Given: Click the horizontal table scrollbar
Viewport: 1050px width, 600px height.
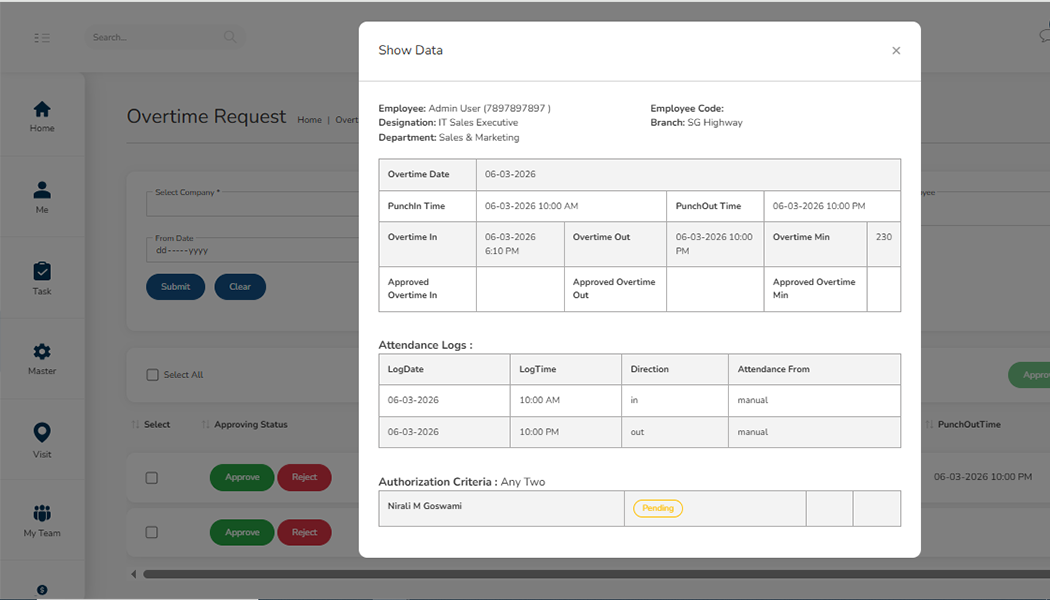Looking at the screenshot, I should [250, 574].
